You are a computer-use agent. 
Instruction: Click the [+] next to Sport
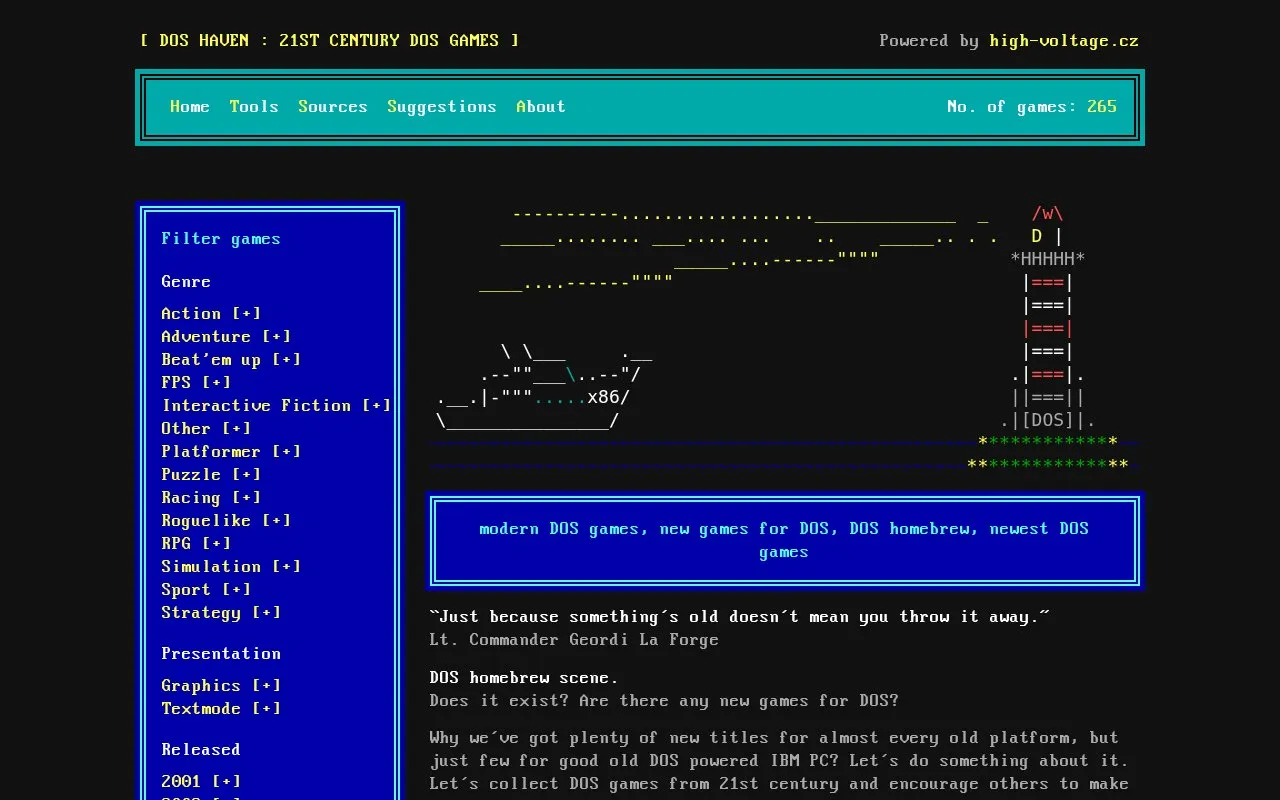coord(236,590)
